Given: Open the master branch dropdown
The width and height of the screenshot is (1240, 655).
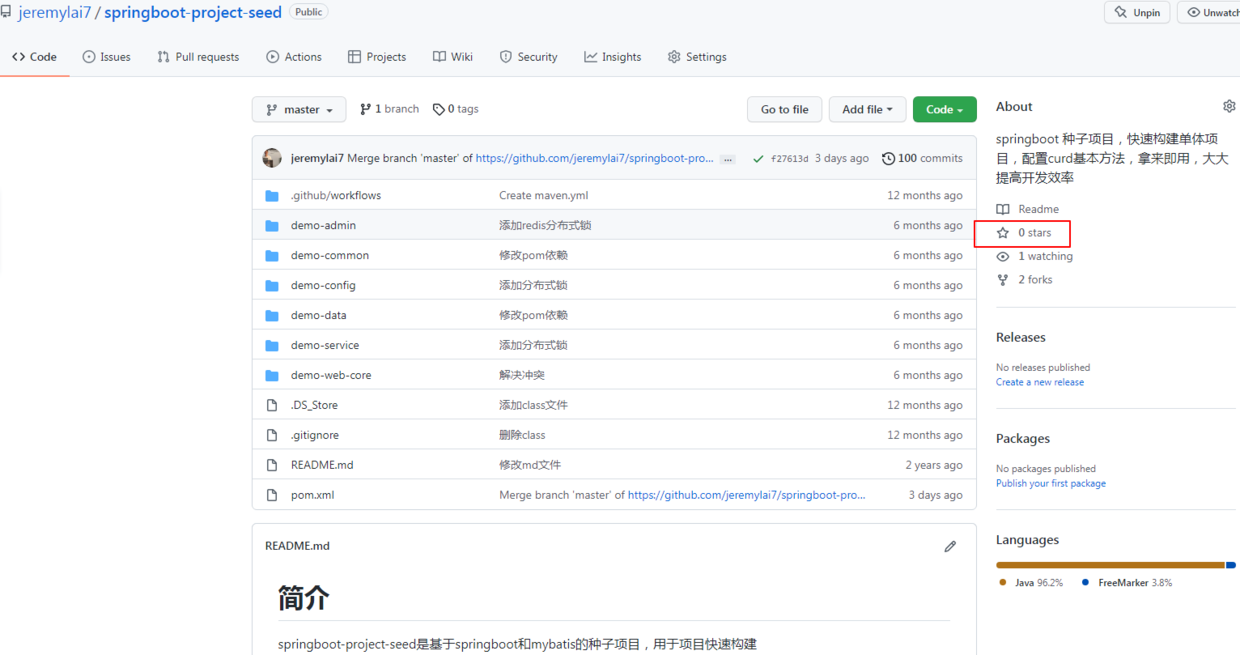Looking at the screenshot, I should pos(299,110).
